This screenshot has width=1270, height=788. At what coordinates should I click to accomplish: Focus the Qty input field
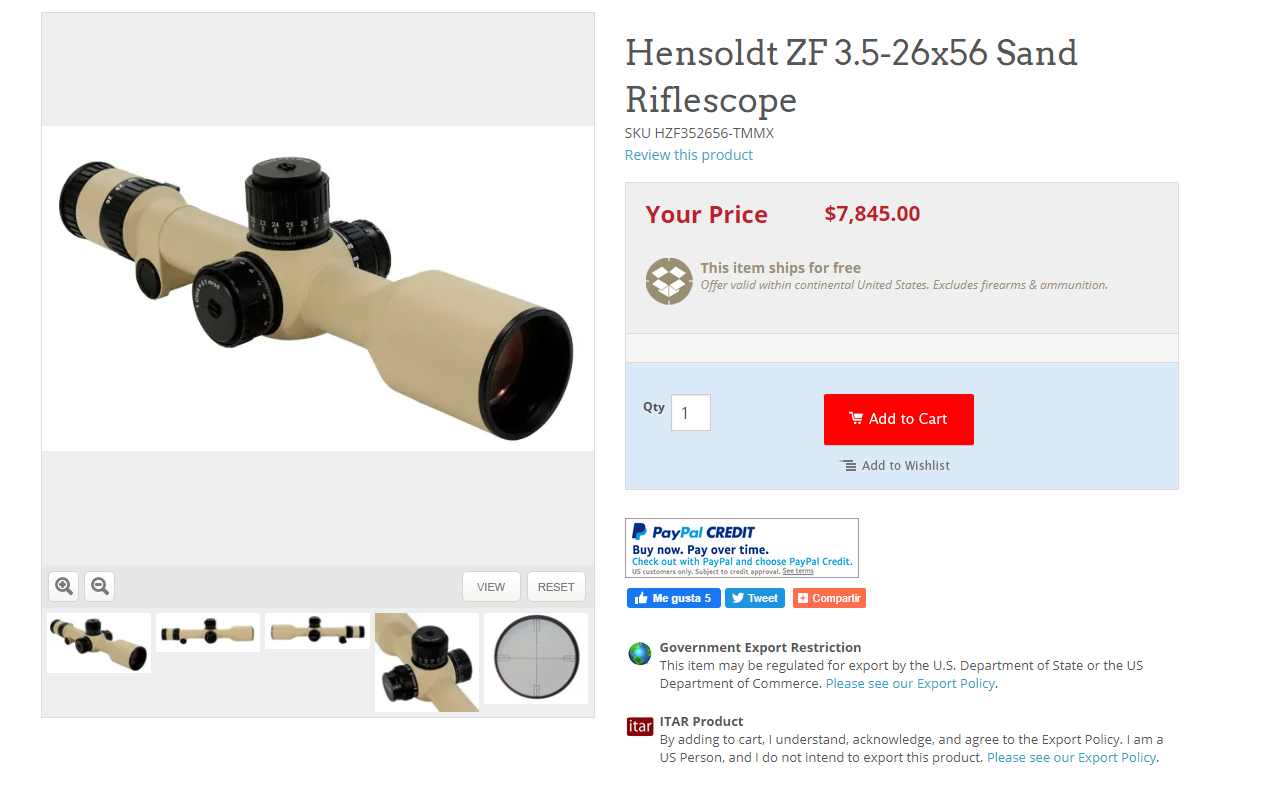point(691,413)
